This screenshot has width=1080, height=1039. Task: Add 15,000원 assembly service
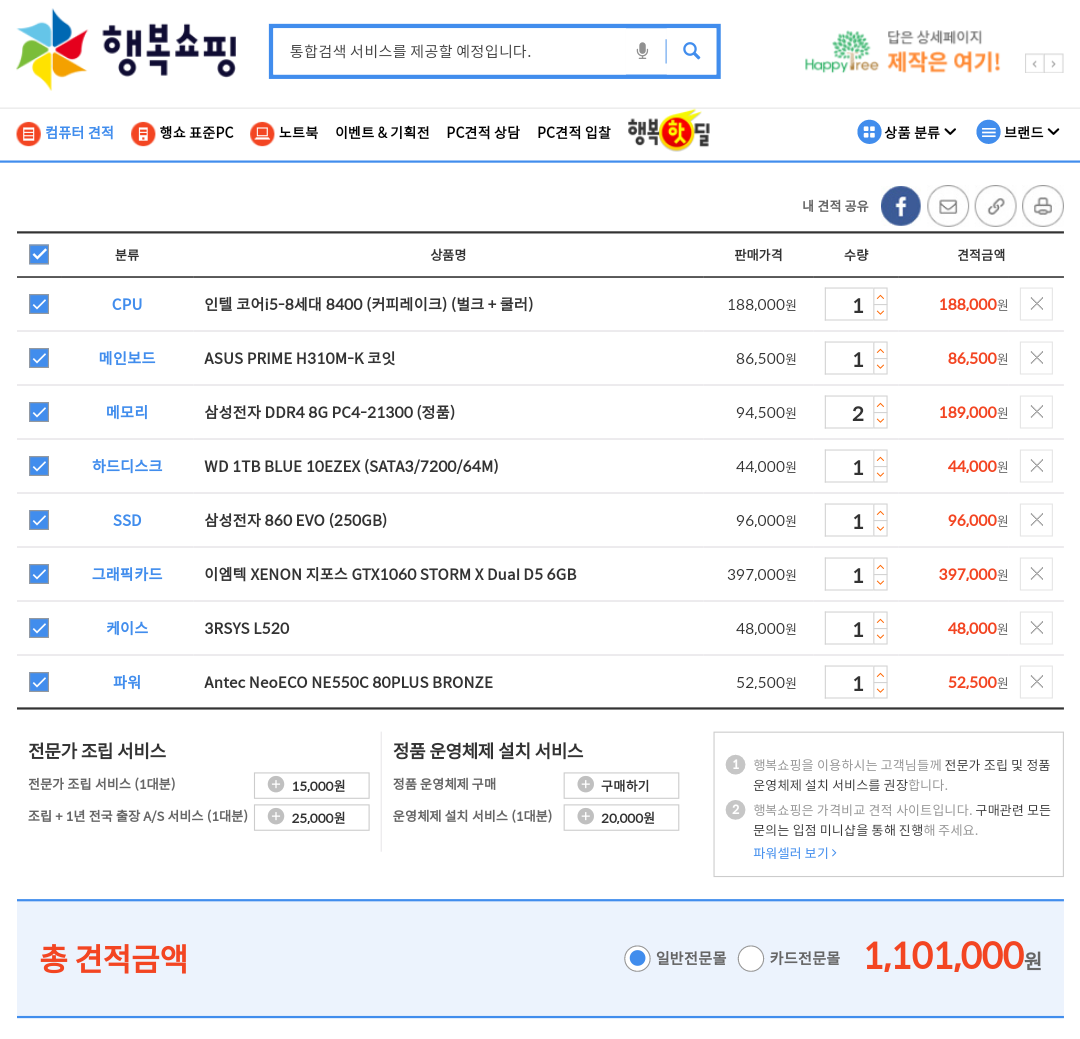(311, 785)
